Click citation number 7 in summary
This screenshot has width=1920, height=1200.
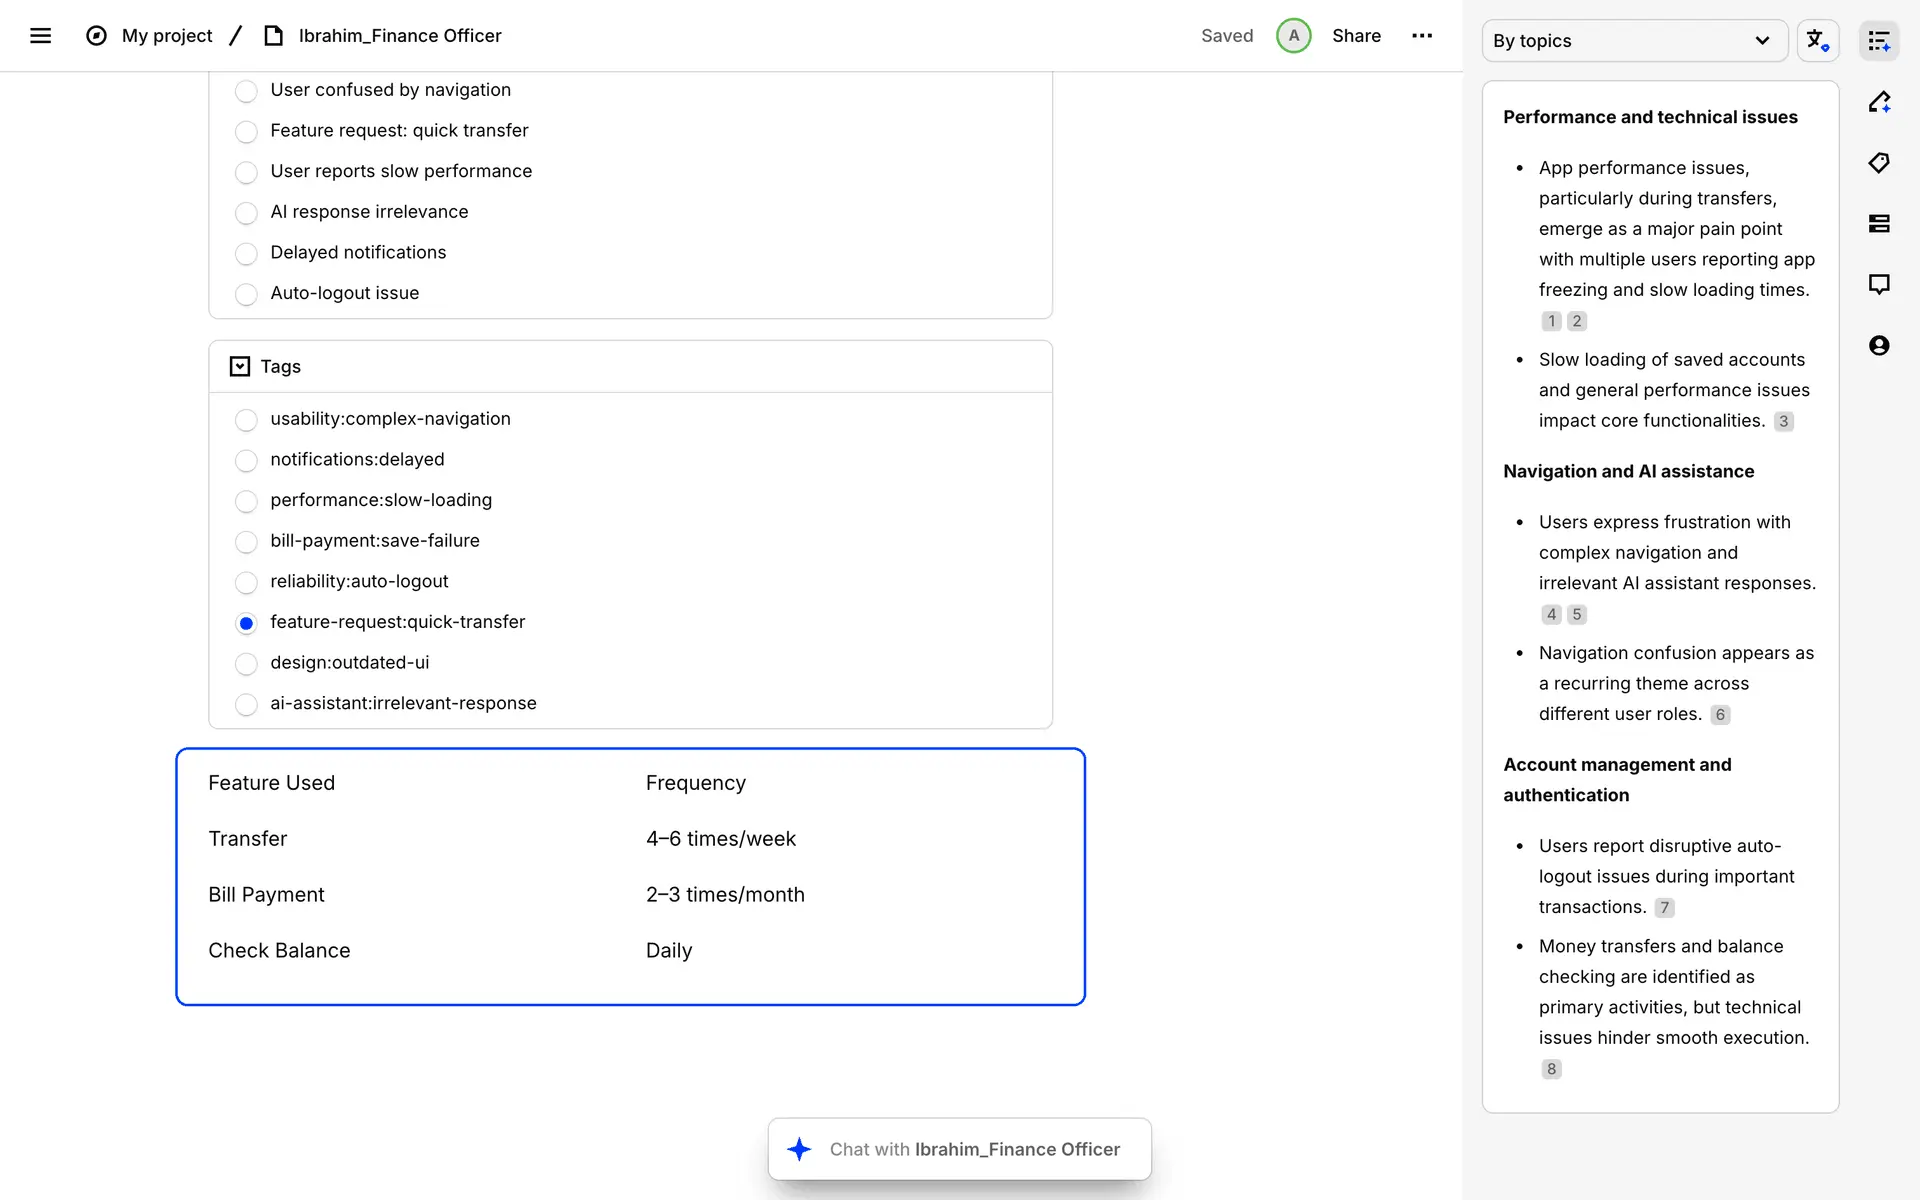[x=1664, y=908]
